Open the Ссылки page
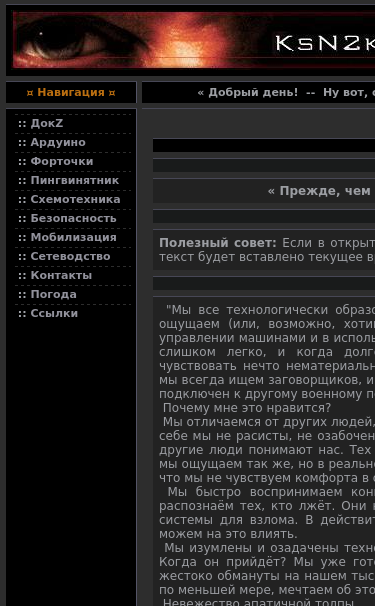The height and width of the screenshot is (606, 375). click(54, 313)
